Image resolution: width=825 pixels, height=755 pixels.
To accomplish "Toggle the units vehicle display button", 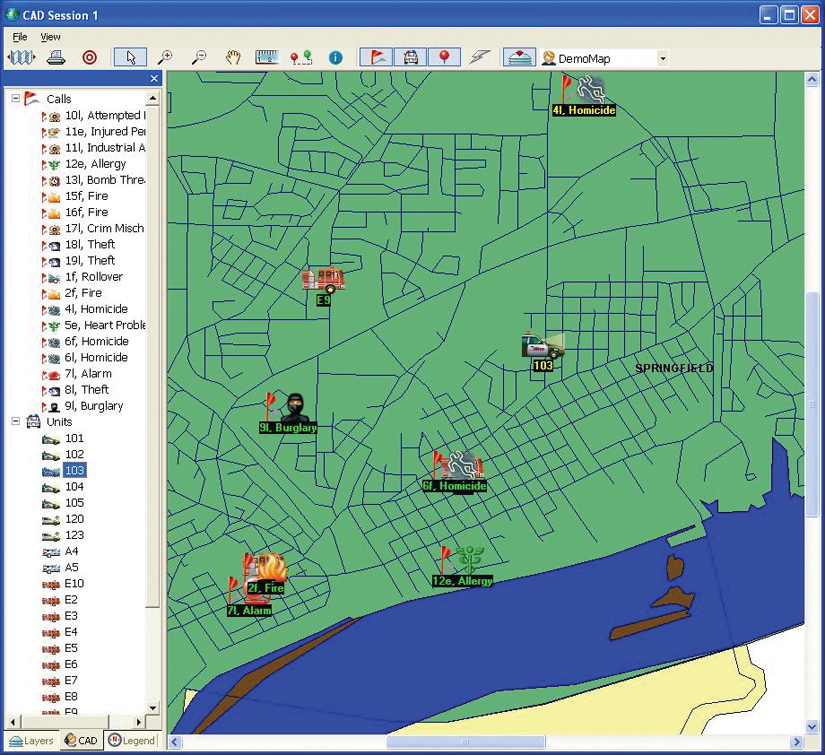I will coord(410,58).
